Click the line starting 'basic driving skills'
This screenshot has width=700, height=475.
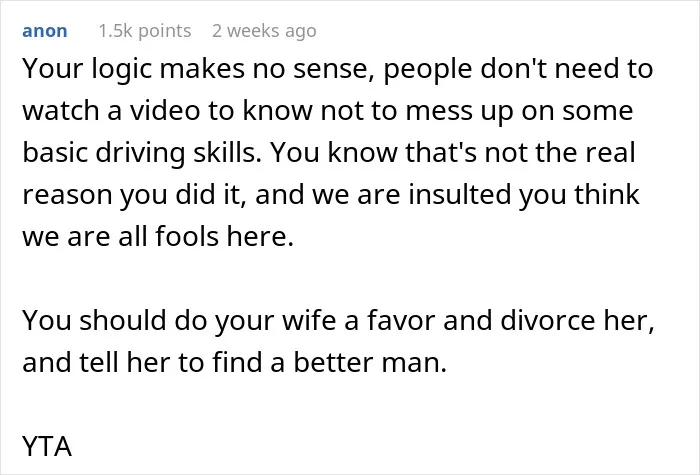[x=329, y=153]
